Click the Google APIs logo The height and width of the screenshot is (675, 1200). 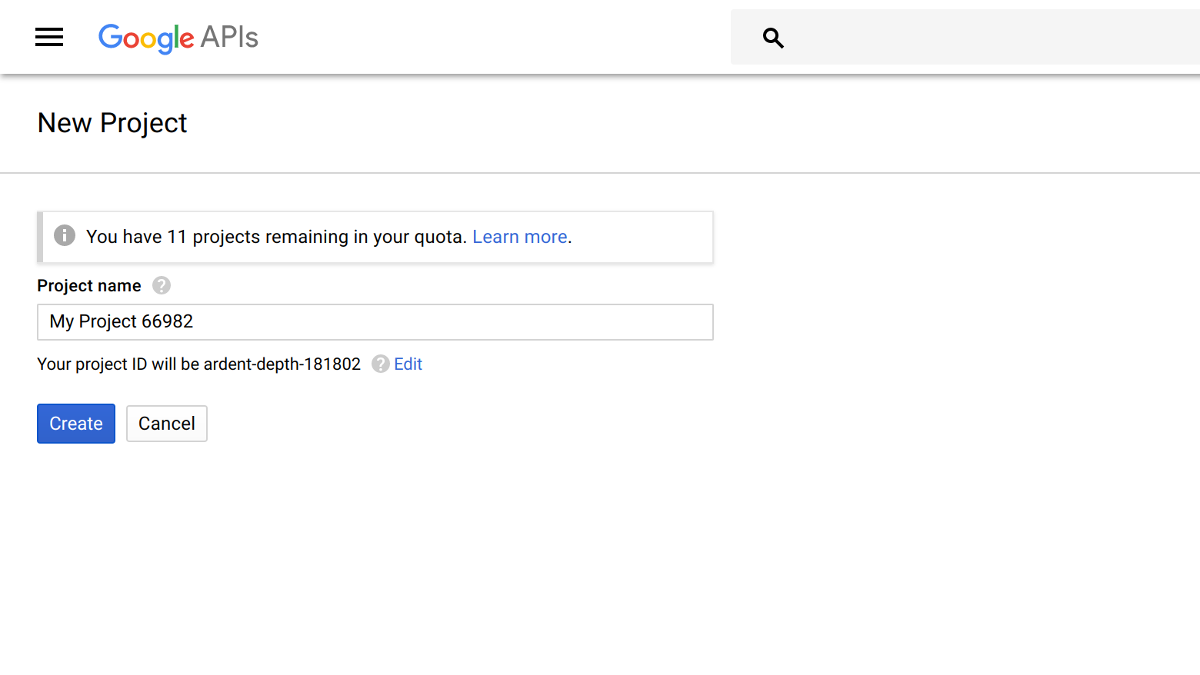tap(177, 39)
